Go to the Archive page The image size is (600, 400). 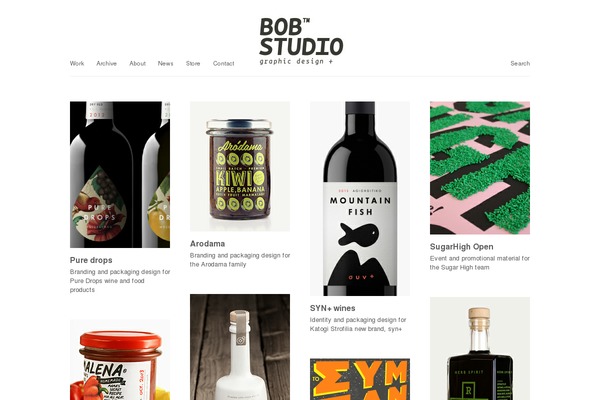pos(106,64)
